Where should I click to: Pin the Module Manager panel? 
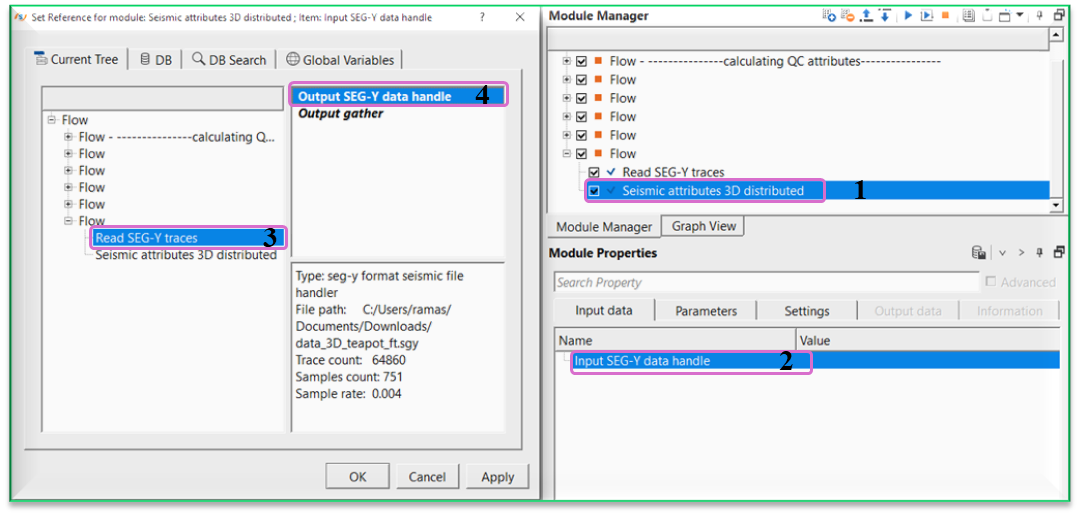[1039, 15]
